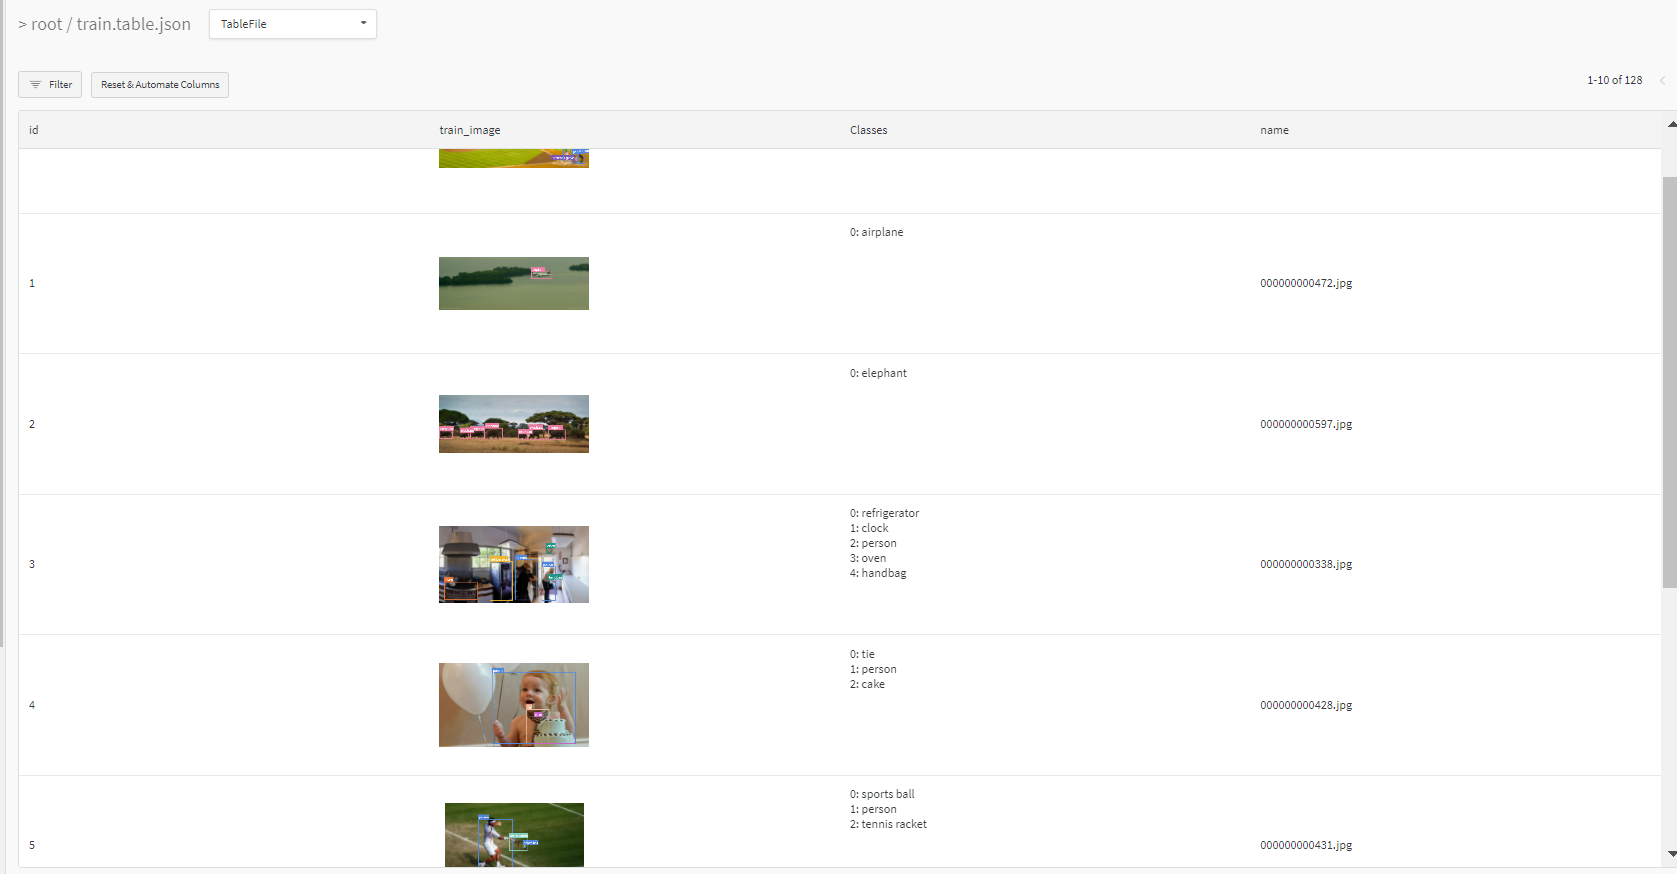Viewport: 1677px width, 874px height.
Task: Click the '0: sports ball' class label
Action: (x=882, y=794)
